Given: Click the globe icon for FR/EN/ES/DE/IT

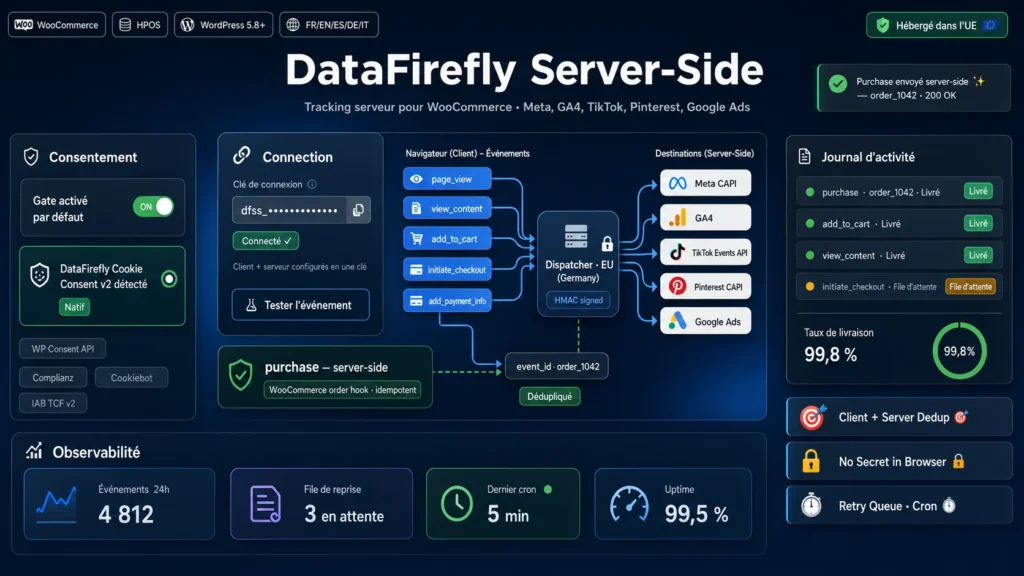Looking at the screenshot, I should coord(293,25).
